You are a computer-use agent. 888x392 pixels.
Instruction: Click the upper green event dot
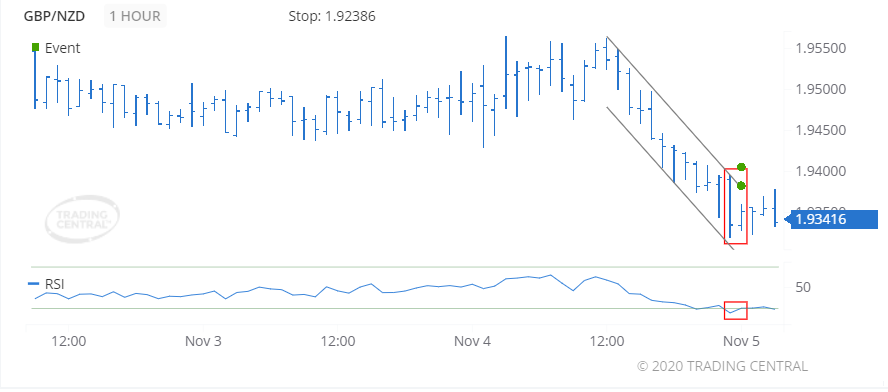pos(741,167)
